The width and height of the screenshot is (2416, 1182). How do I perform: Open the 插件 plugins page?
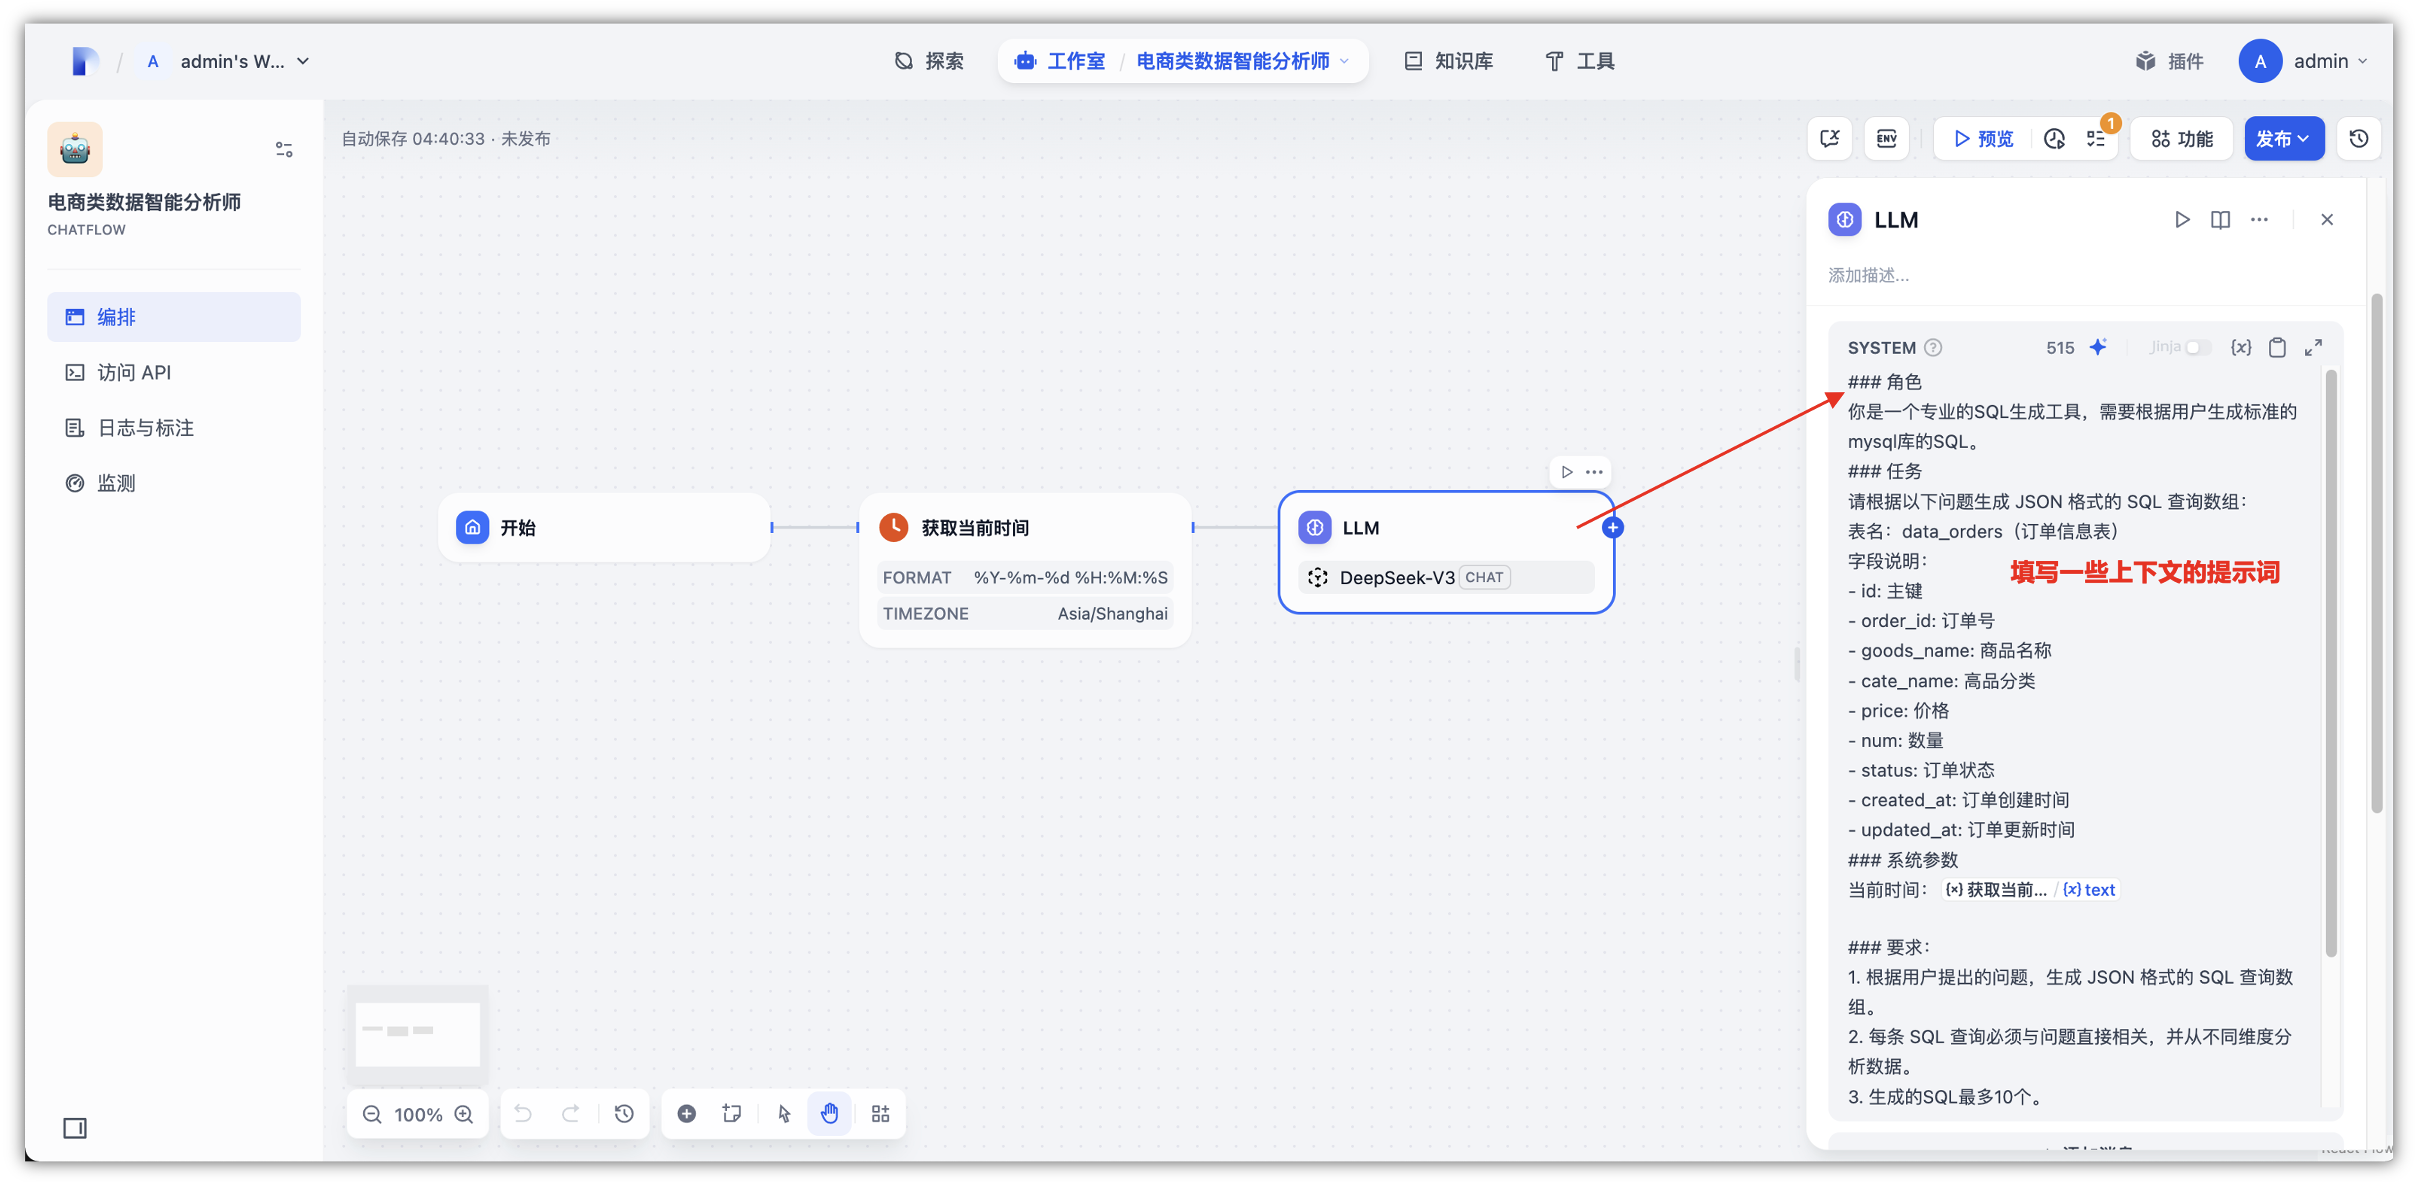pos(2169,61)
